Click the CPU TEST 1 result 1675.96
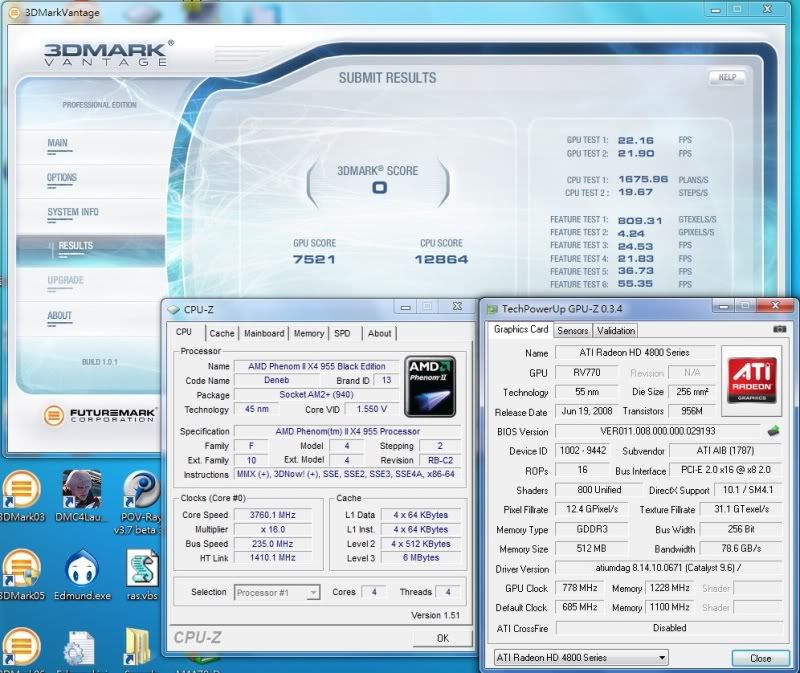800x673 pixels. click(643, 179)
